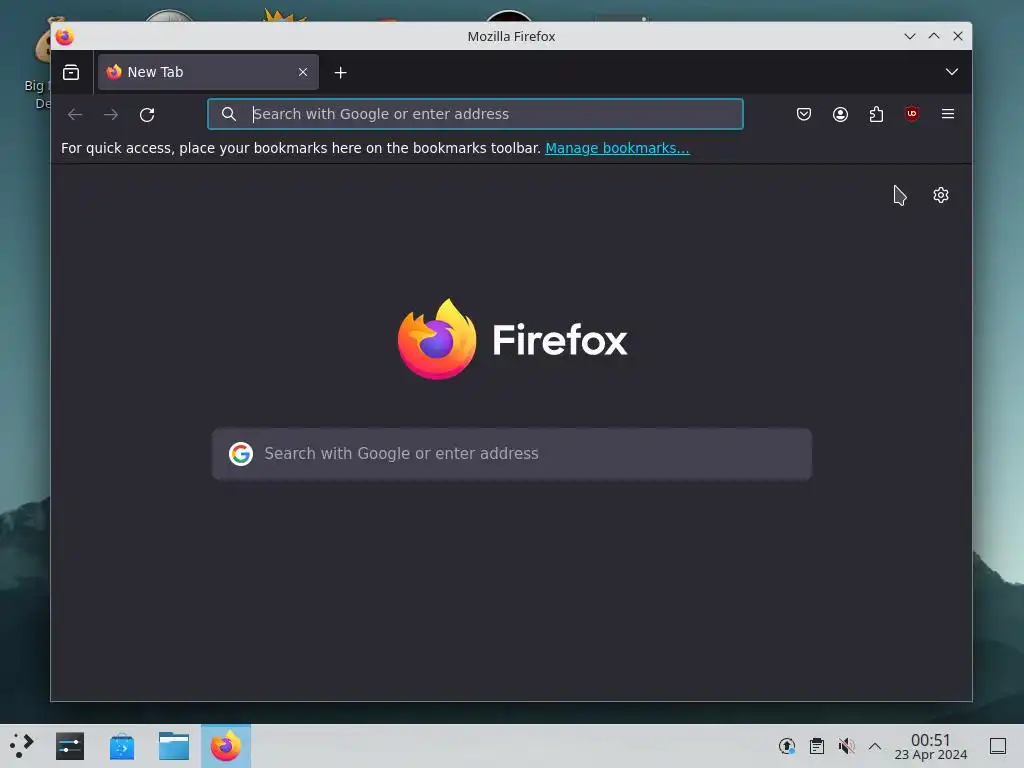Close the Mozilla Firefox window
Screen dimensions: 1024x768
coord(958,37)
